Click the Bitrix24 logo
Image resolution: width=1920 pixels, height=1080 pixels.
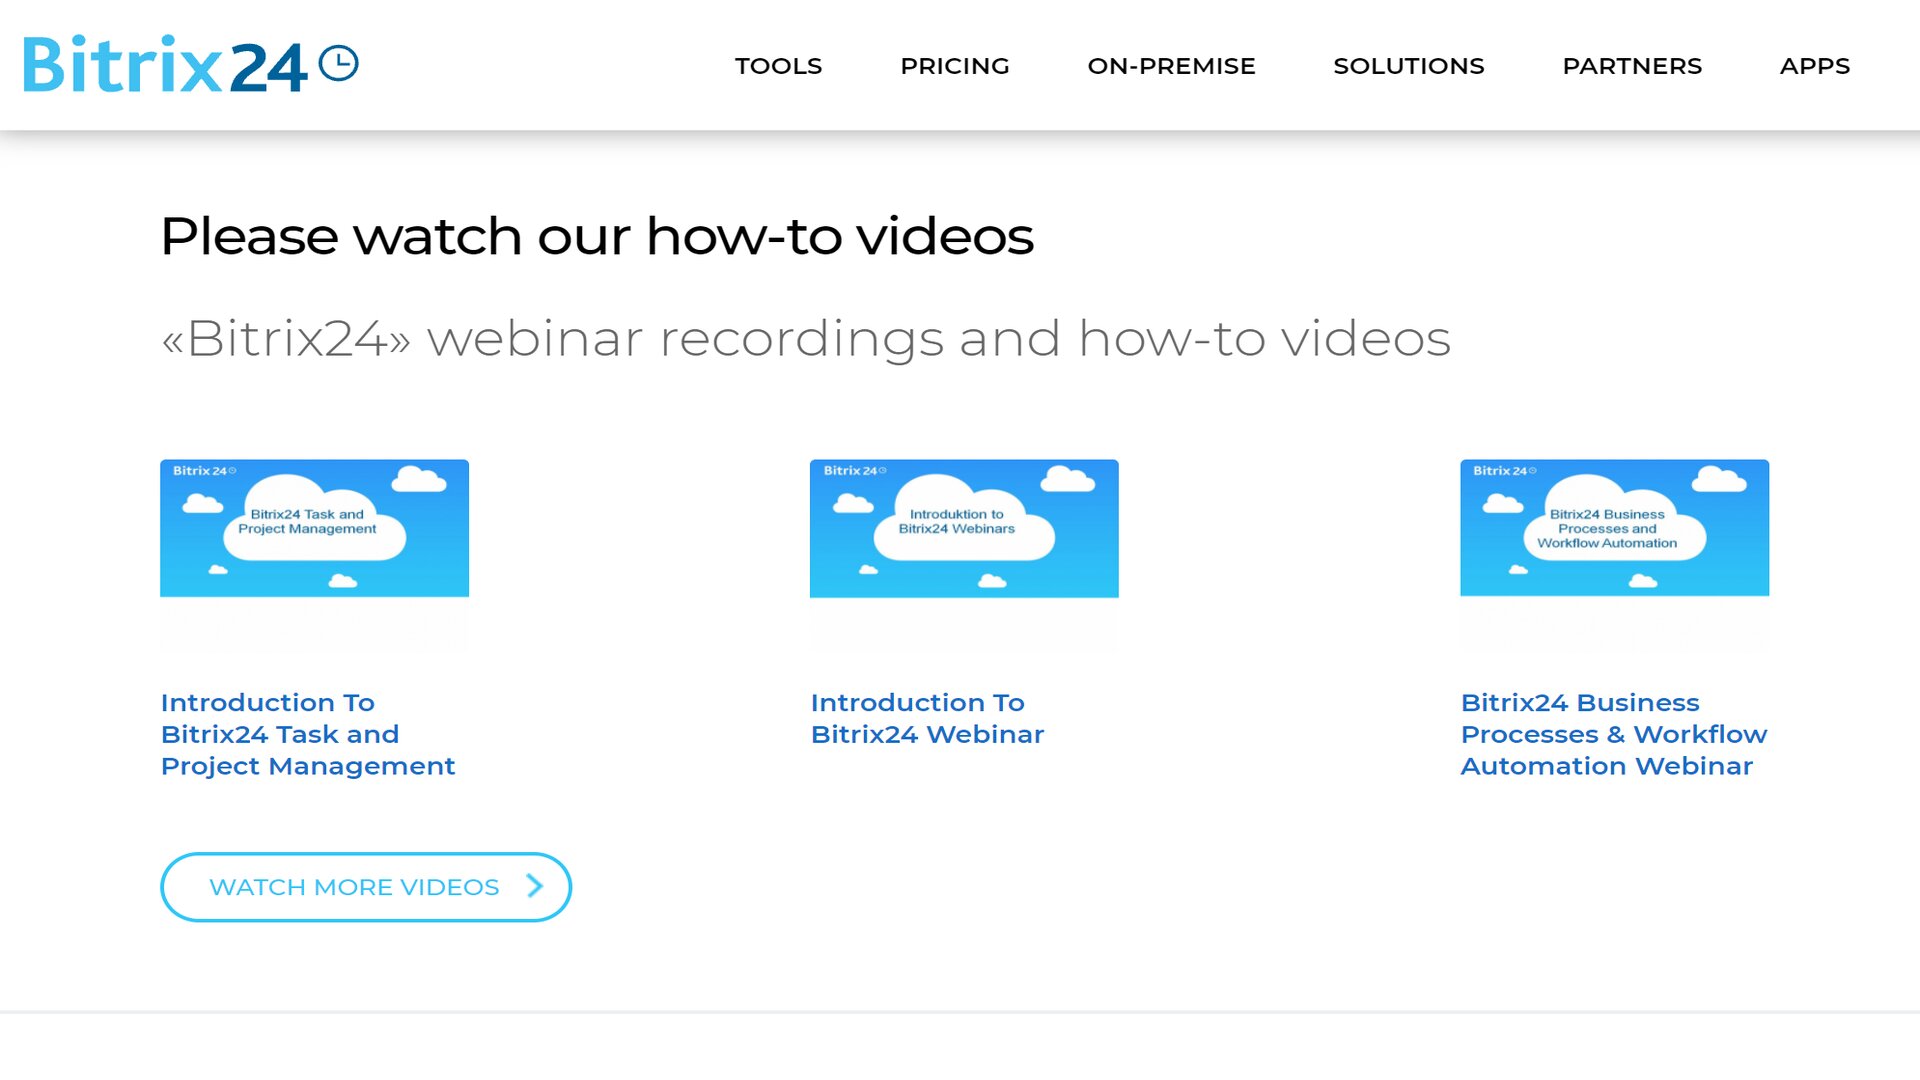point(190,65)
